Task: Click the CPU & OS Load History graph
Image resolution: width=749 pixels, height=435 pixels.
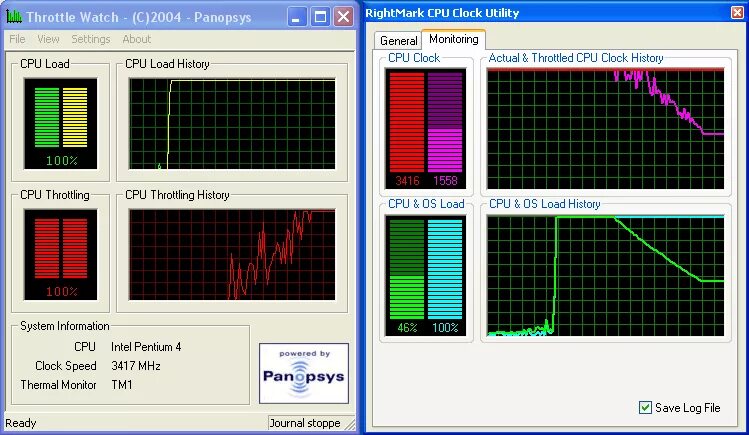Action: point(605,276)
